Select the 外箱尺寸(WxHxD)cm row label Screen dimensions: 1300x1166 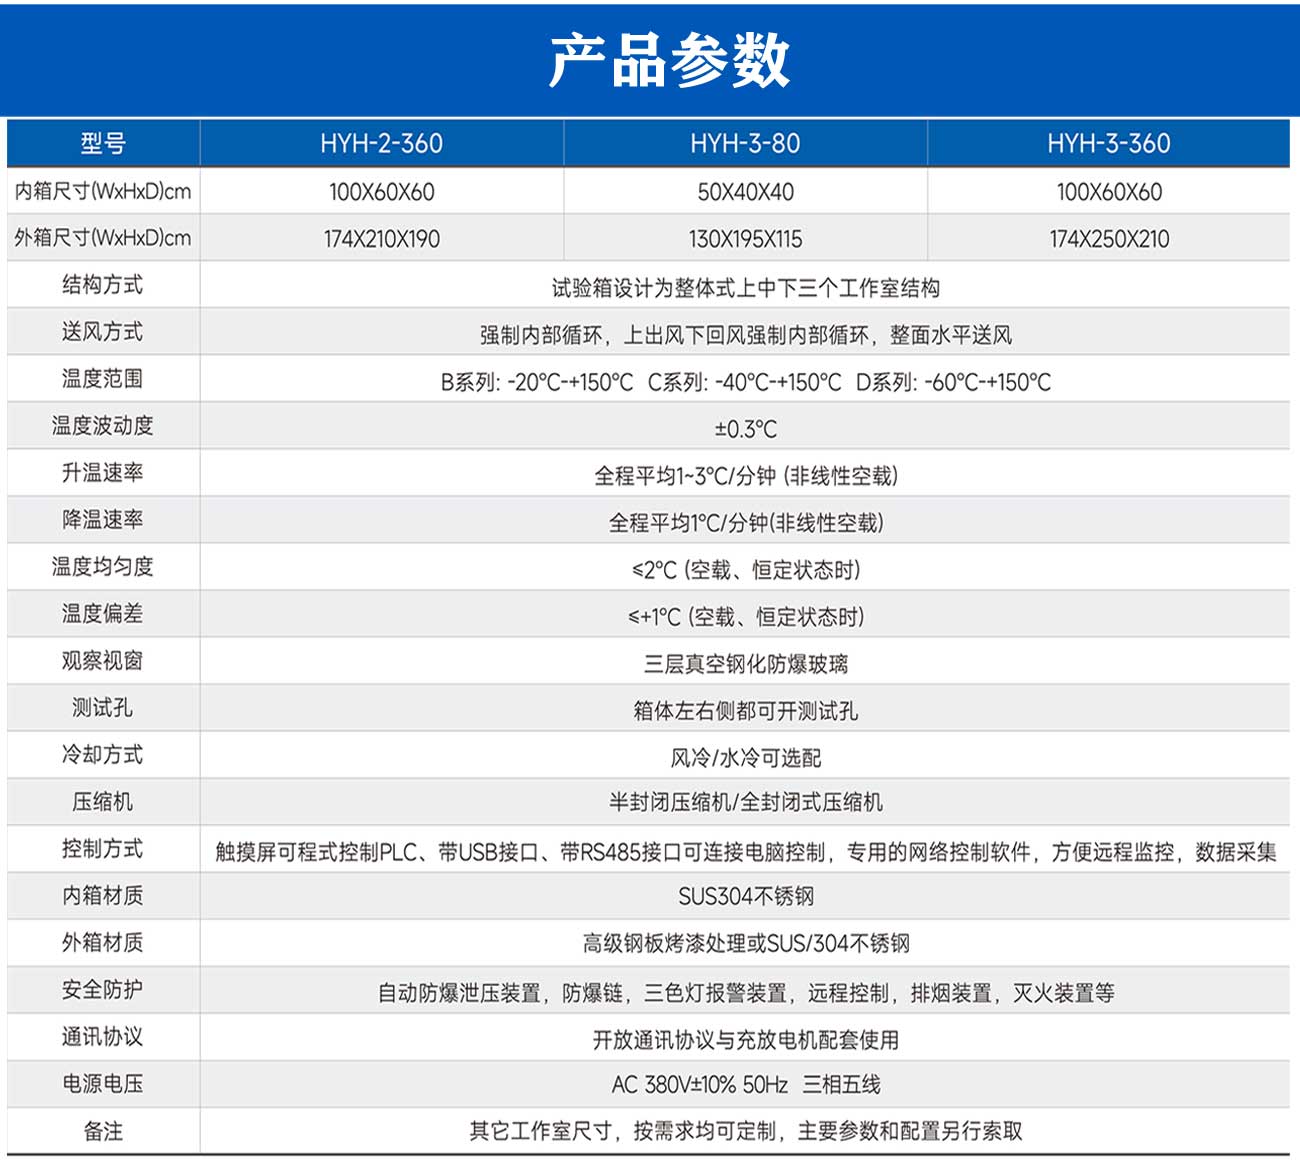[103, 238]
